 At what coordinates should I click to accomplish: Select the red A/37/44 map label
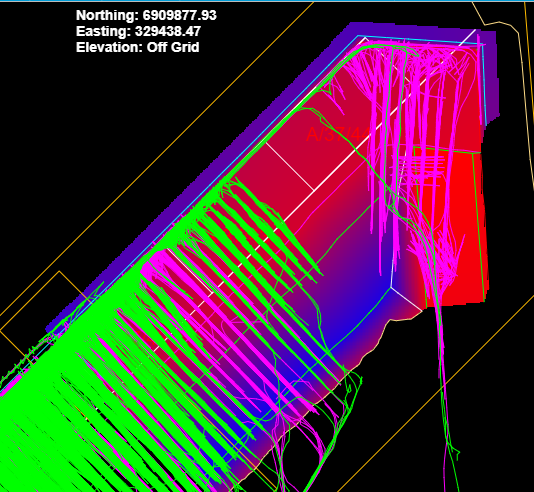(x=338, y=134)
